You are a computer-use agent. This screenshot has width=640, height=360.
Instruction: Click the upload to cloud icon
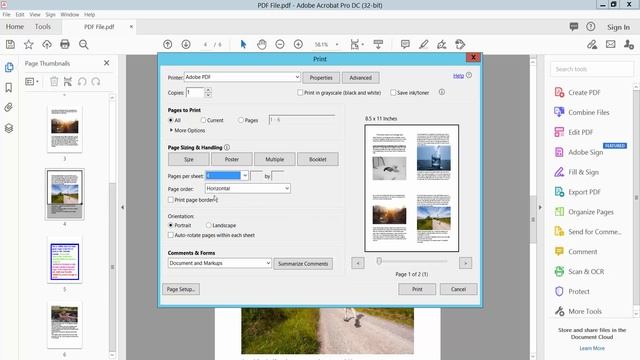(47, 44)
